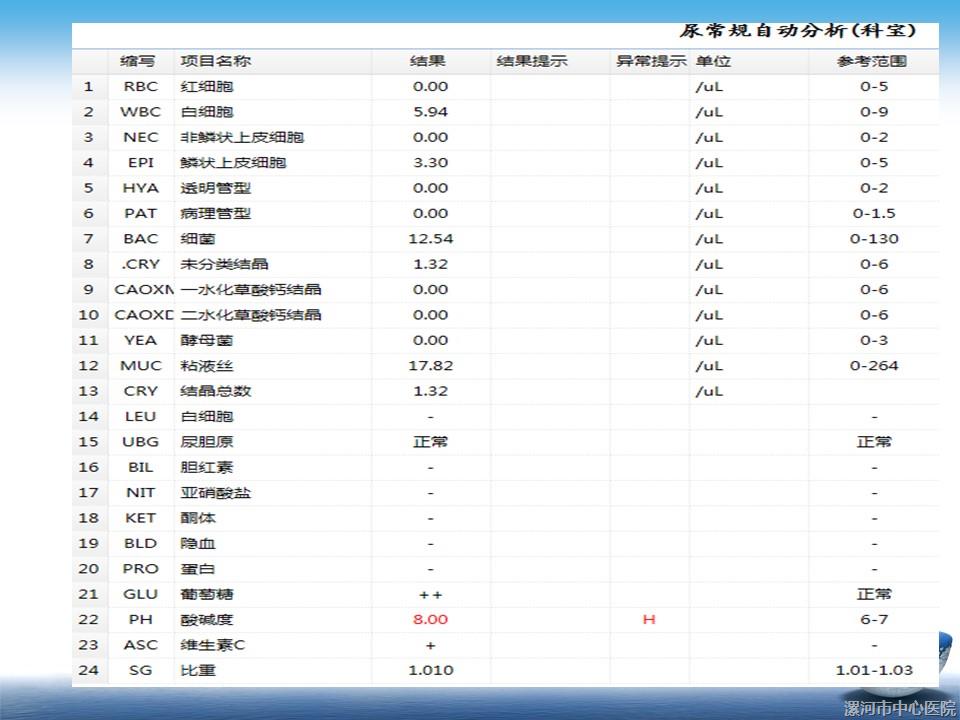Click the 参考范围 column header
960x720 pixels.
tap(873, 61)
